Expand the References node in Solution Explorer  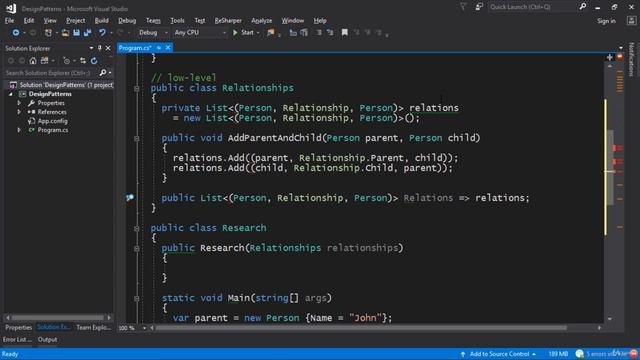click(x=19, y=112)
